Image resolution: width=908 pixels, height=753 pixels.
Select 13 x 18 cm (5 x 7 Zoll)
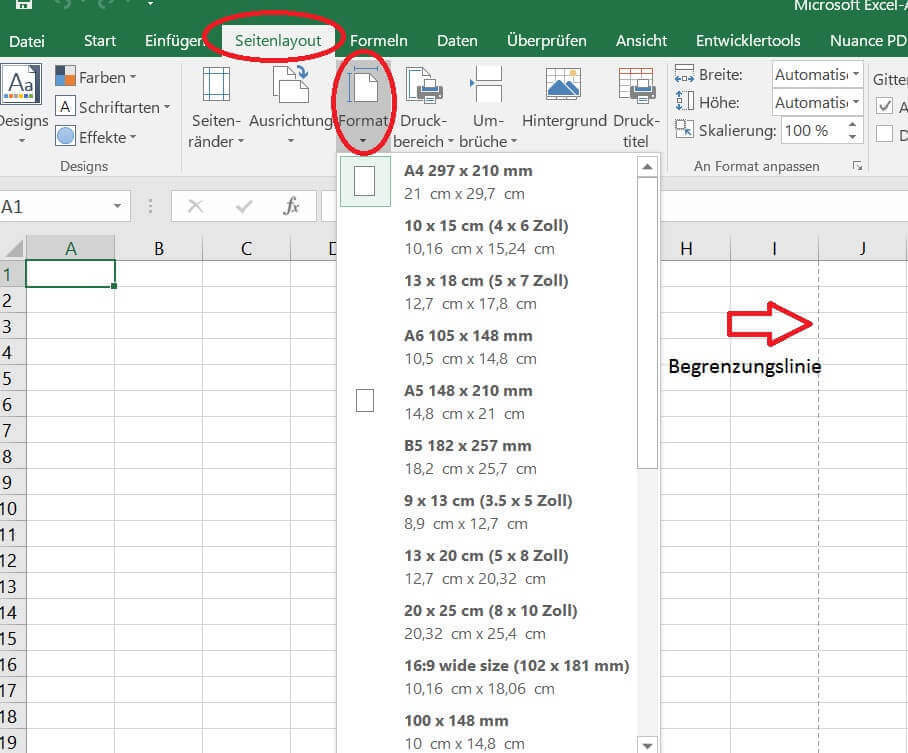pyautogui.click(x=488, y=292)
